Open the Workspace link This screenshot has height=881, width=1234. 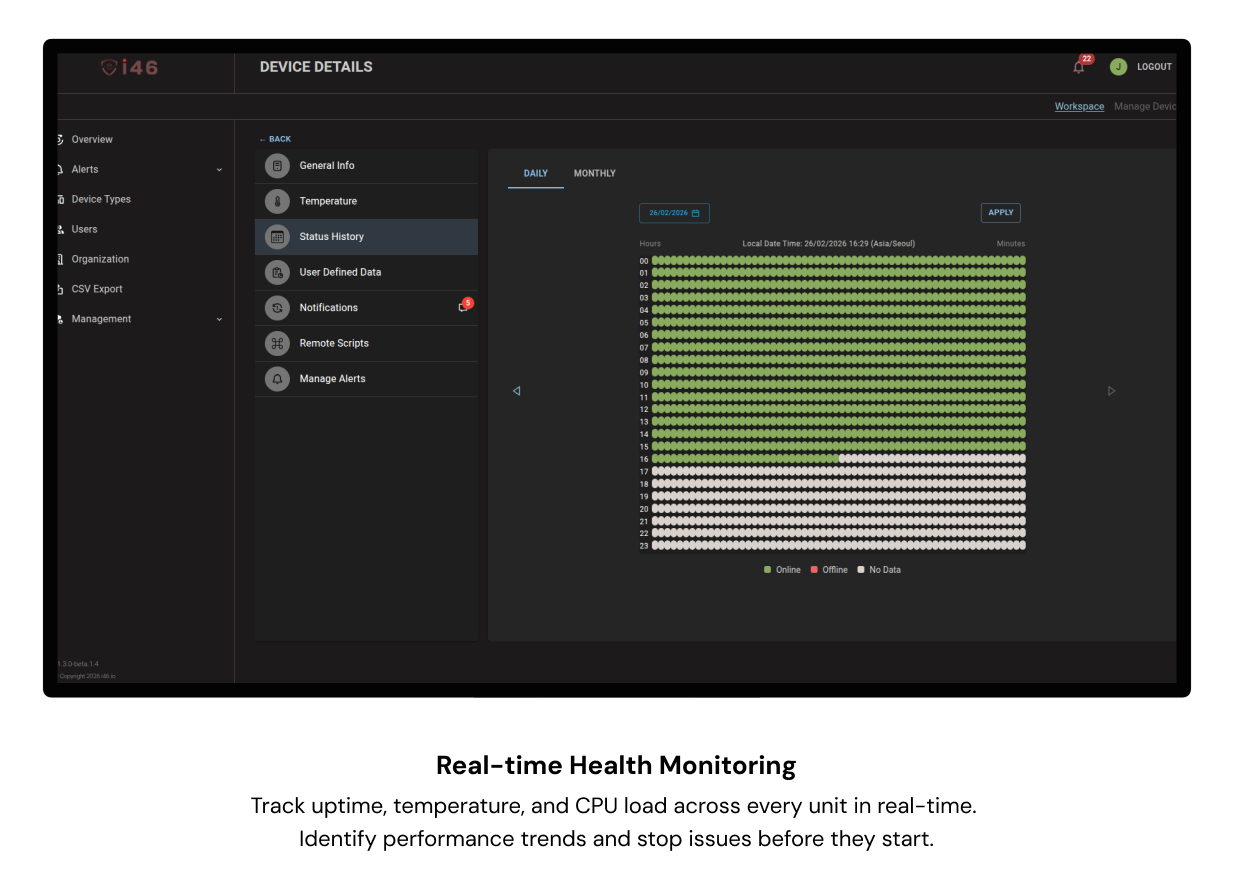point(1079,107)
